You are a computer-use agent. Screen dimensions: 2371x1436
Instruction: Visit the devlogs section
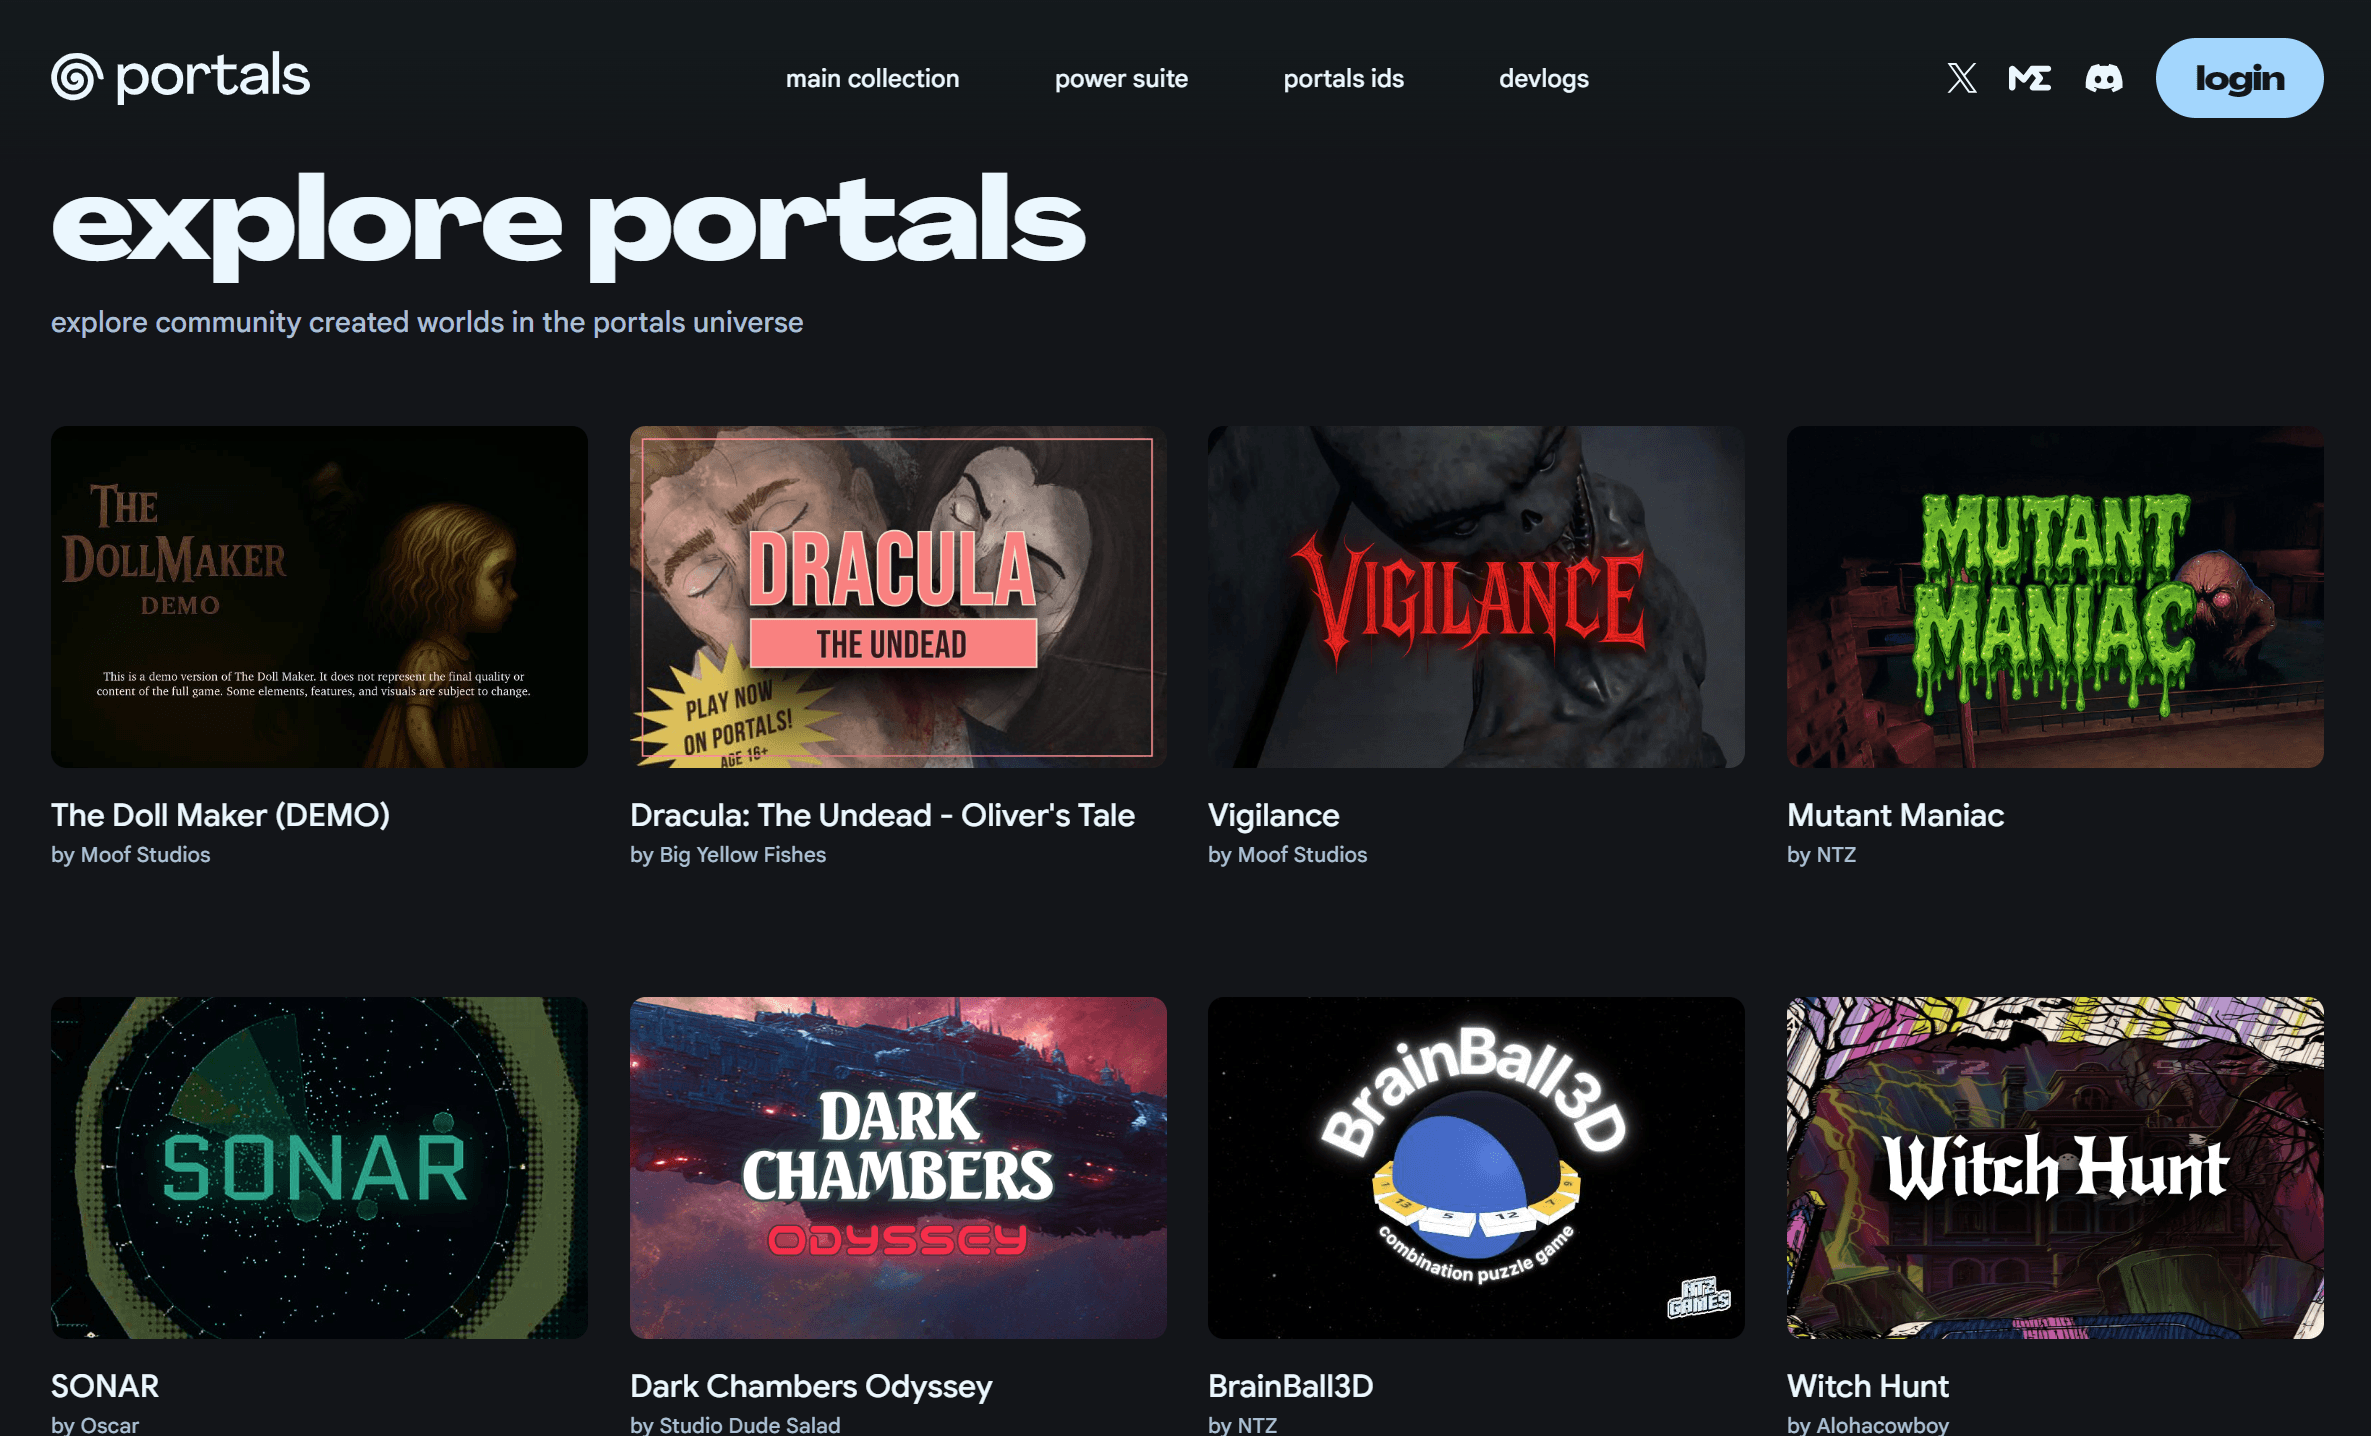[1543, 78]
